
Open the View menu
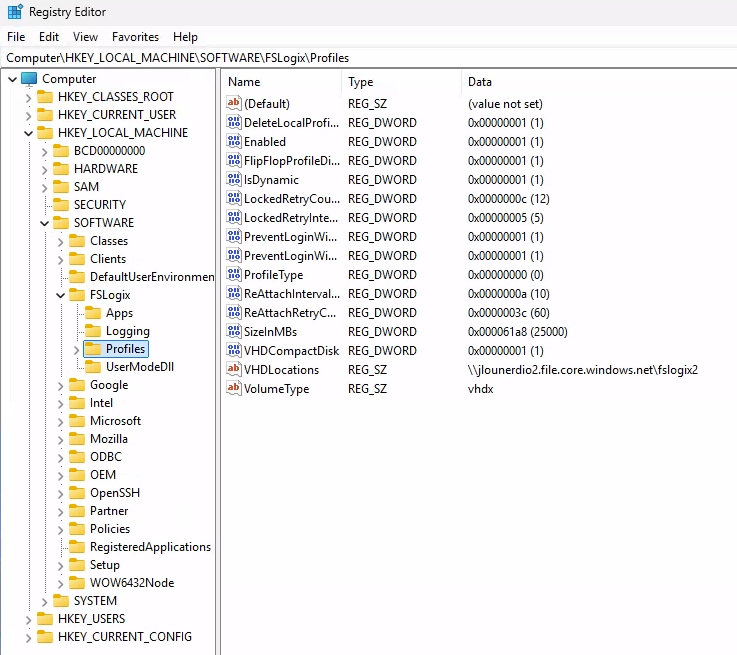[85, 37]
